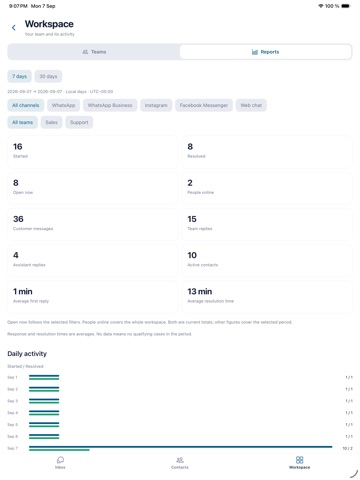Filter by All channels
The width and height of the screenshot is (360, 480).
pyautogui.click(x=26, y=105)
